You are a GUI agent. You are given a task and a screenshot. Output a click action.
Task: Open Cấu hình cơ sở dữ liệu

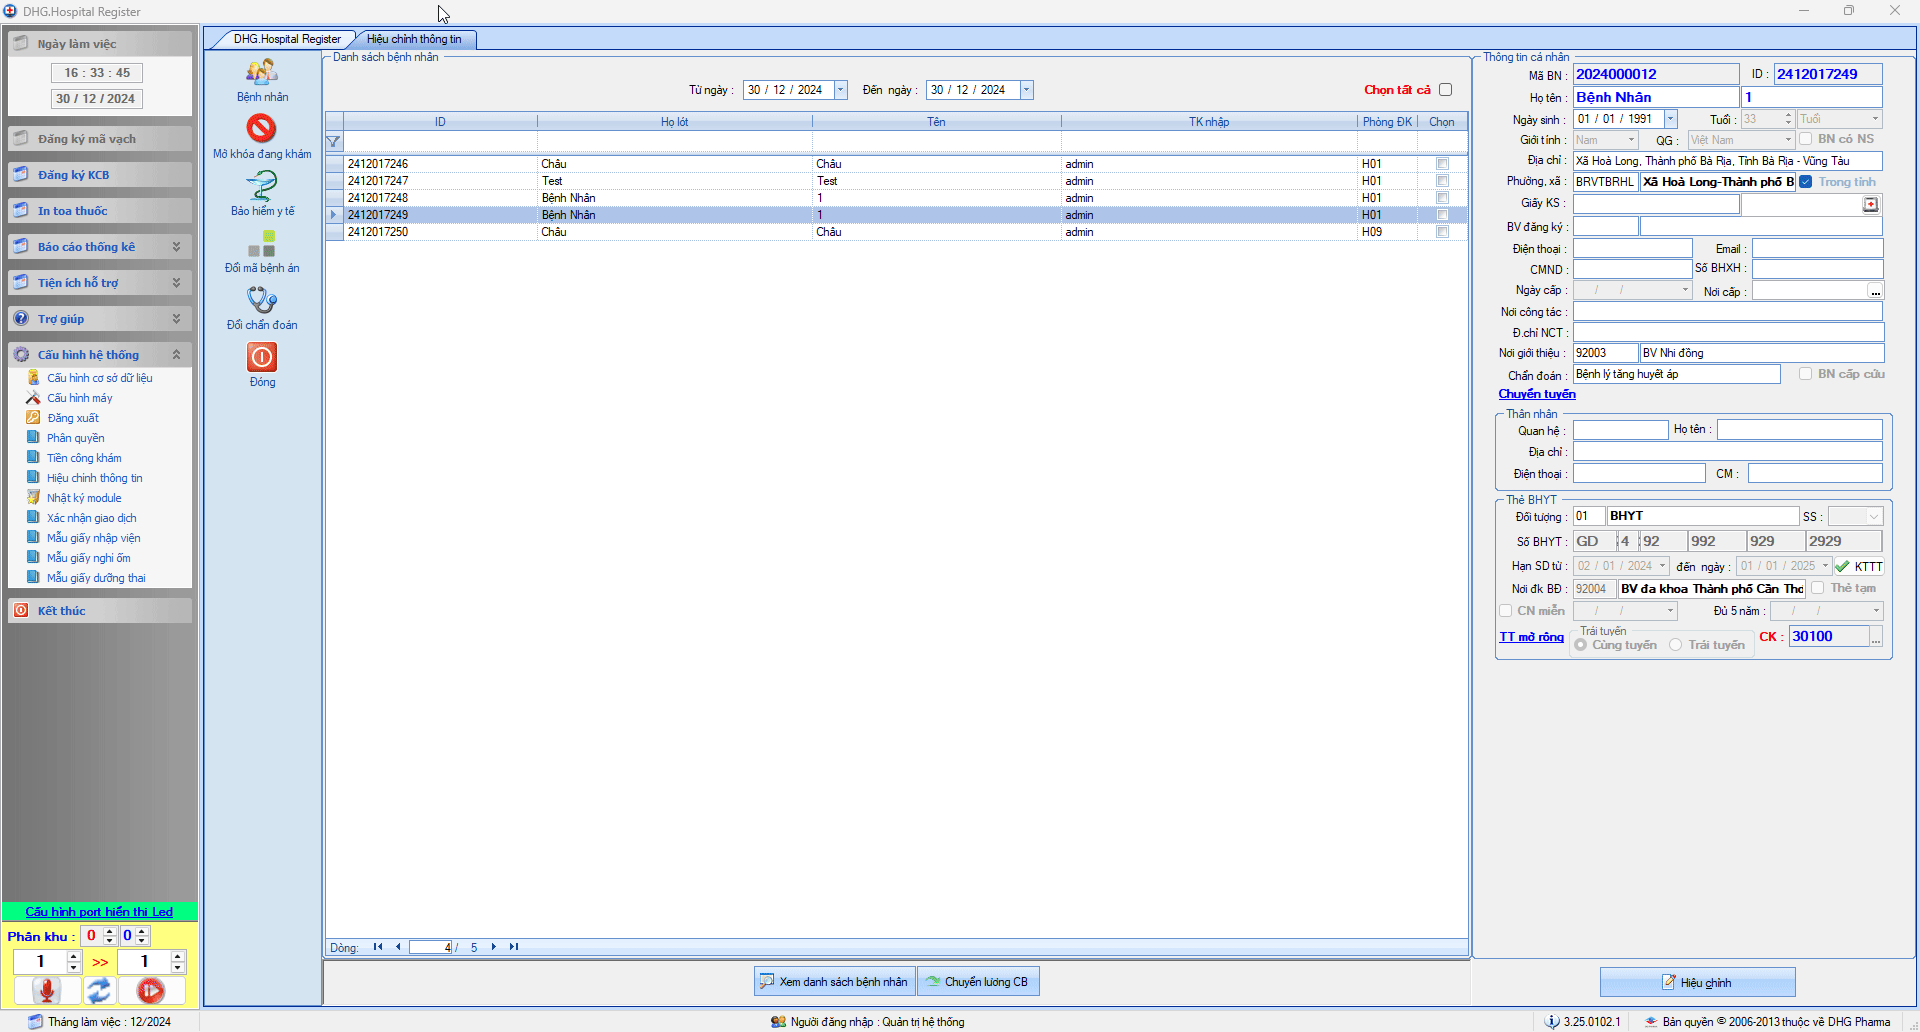[x=100, y=378]
